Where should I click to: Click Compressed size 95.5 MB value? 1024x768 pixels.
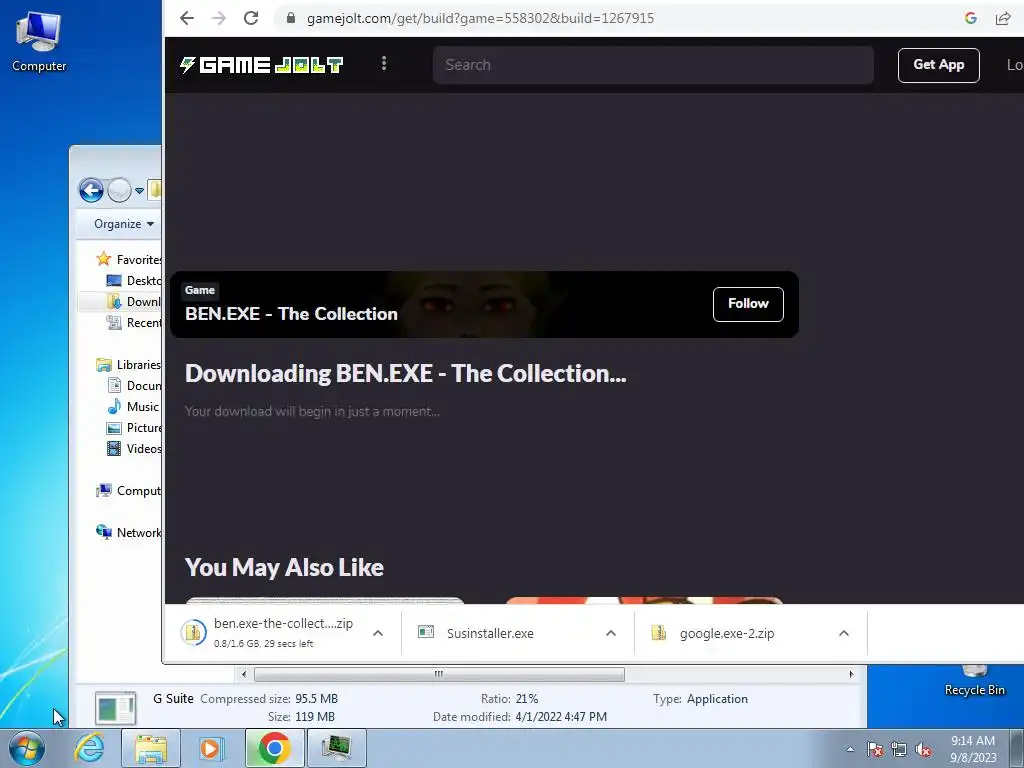316,699
